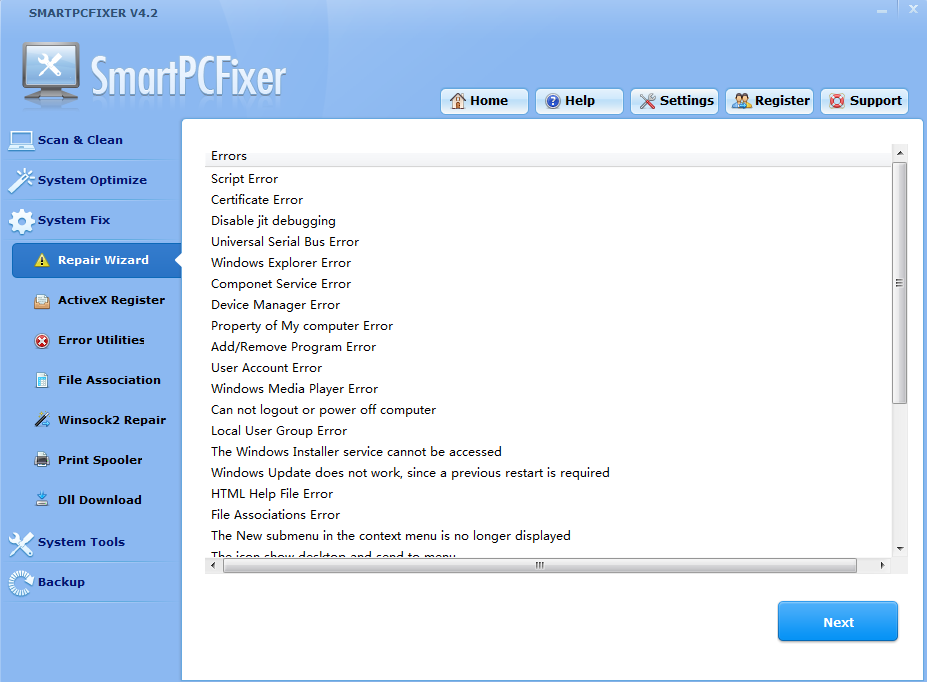This screenshot has width=927, height=682.
Task: Click the vertical scrollbar down arrow
Action: coord(900,549)
